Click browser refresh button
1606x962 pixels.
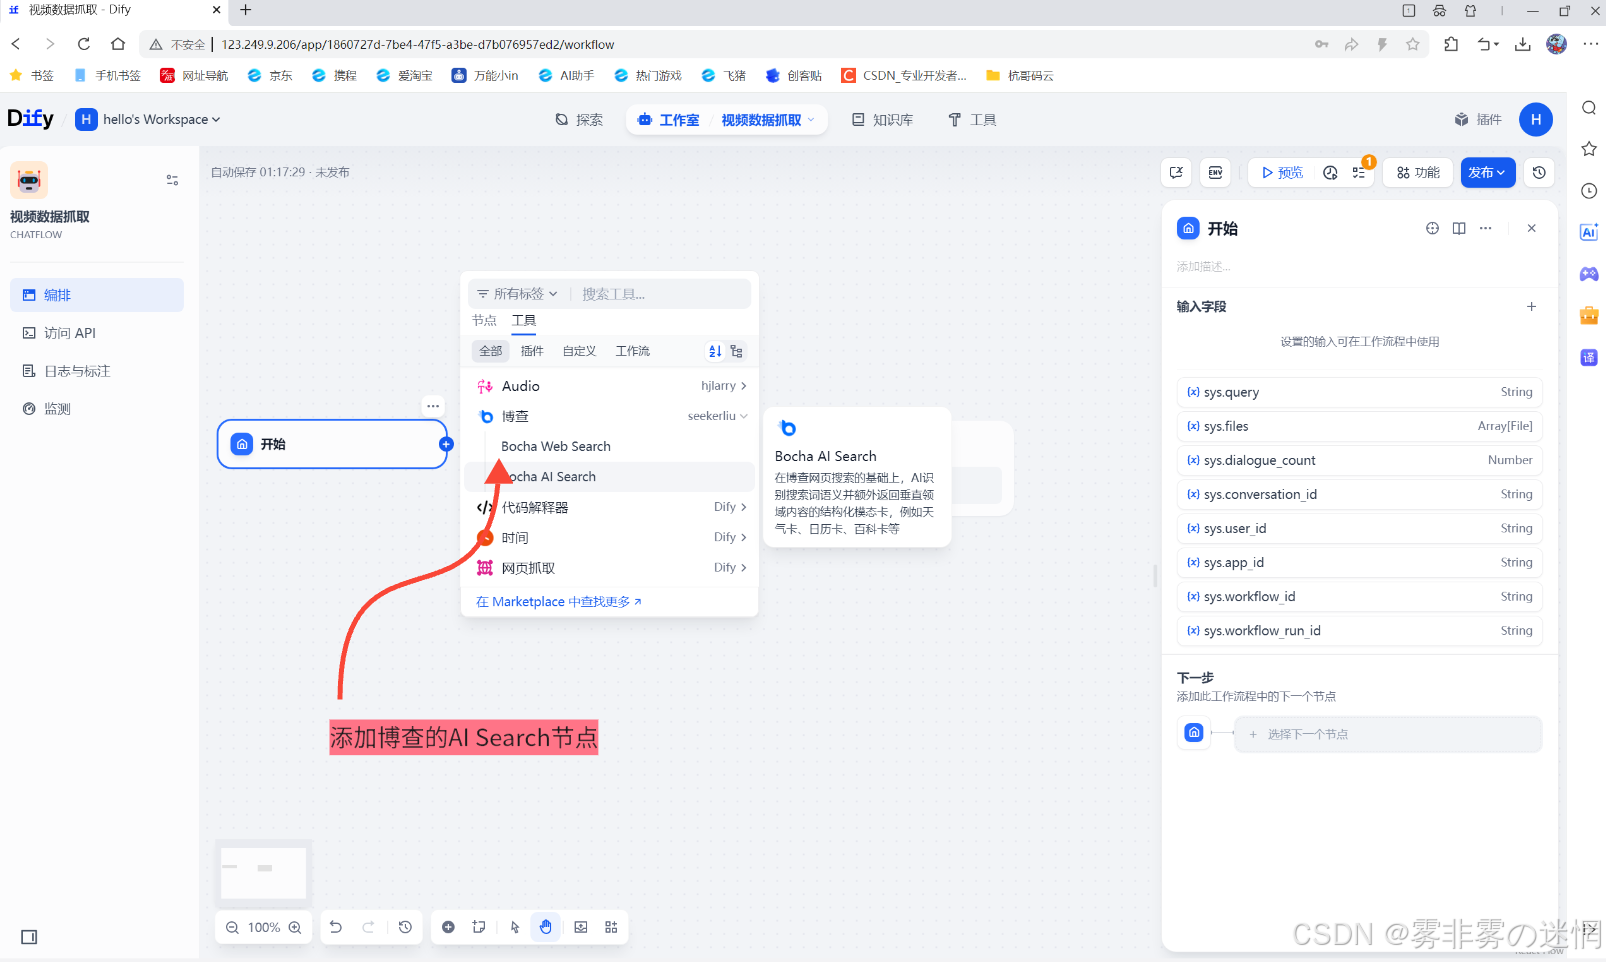coord(84,44)
